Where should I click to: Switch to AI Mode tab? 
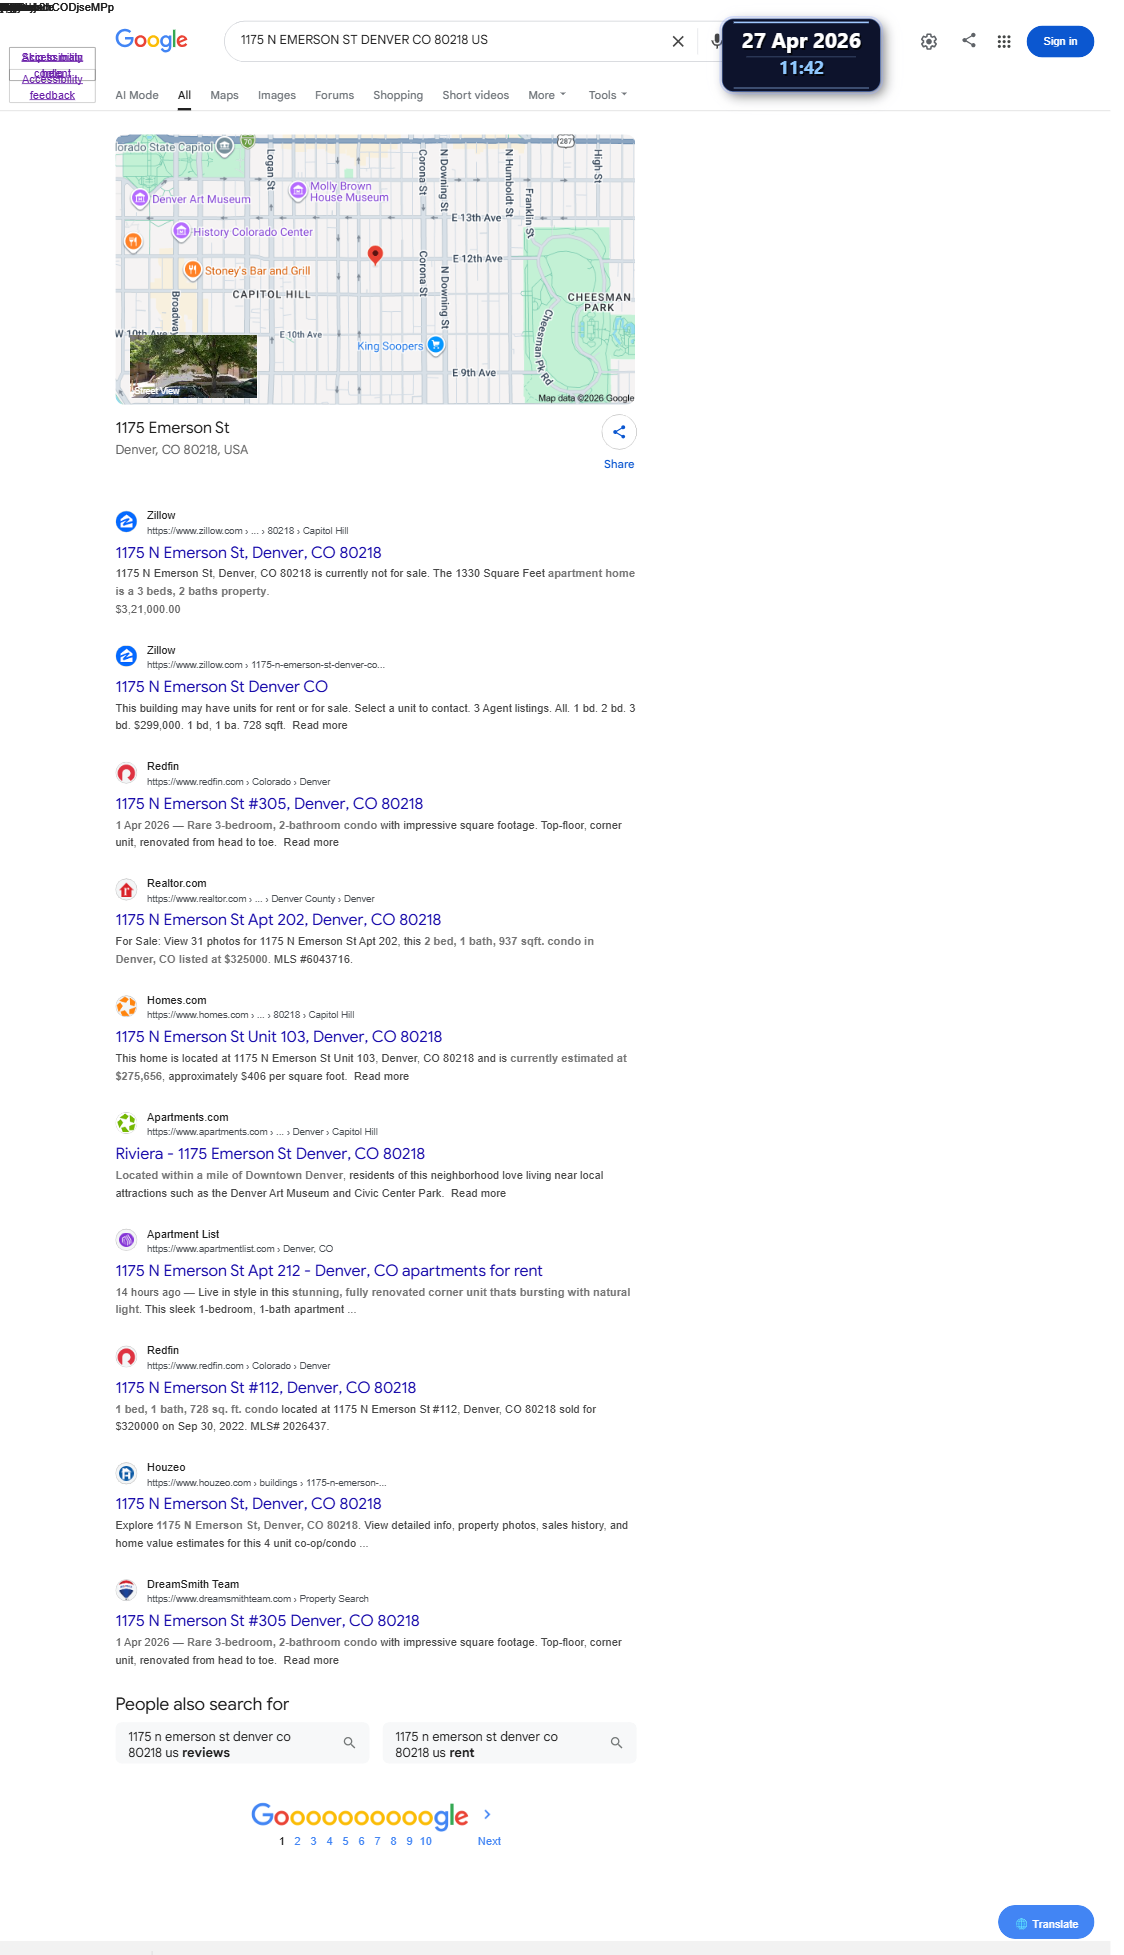point(137,95)
